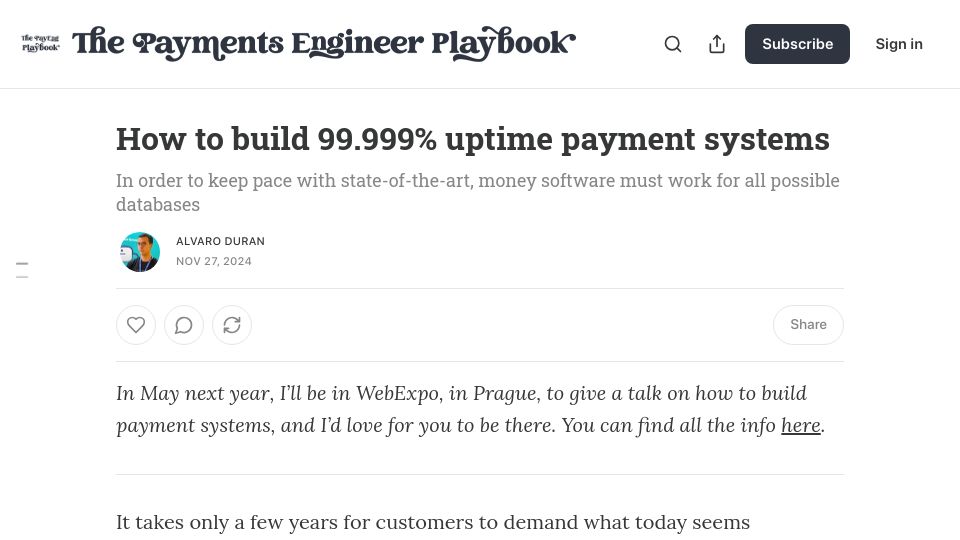Click the small publication logo
This screenshot has height=540, width=960.
pos(40,43)
